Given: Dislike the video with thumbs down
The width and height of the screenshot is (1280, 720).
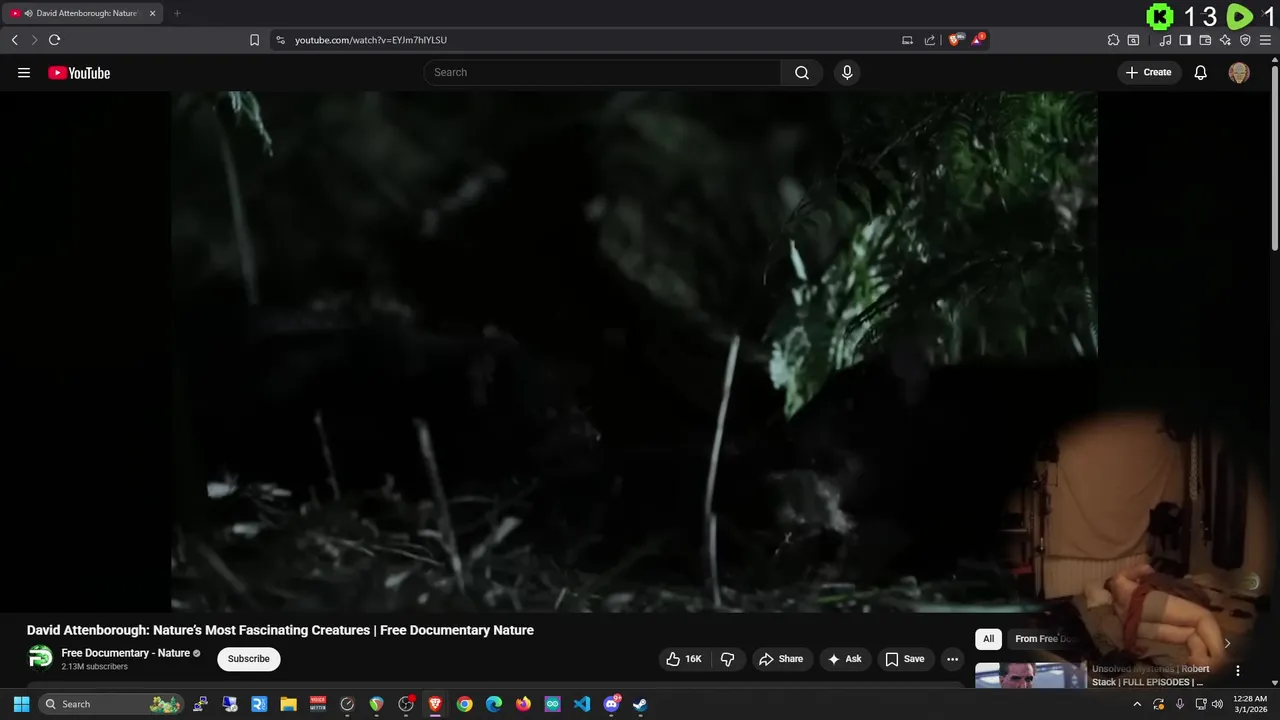Looking at the screenshot, I should 728,659.
